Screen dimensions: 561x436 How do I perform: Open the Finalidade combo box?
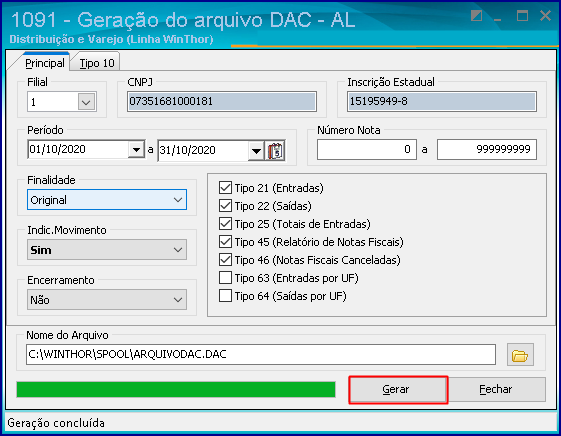click(107, 200)
